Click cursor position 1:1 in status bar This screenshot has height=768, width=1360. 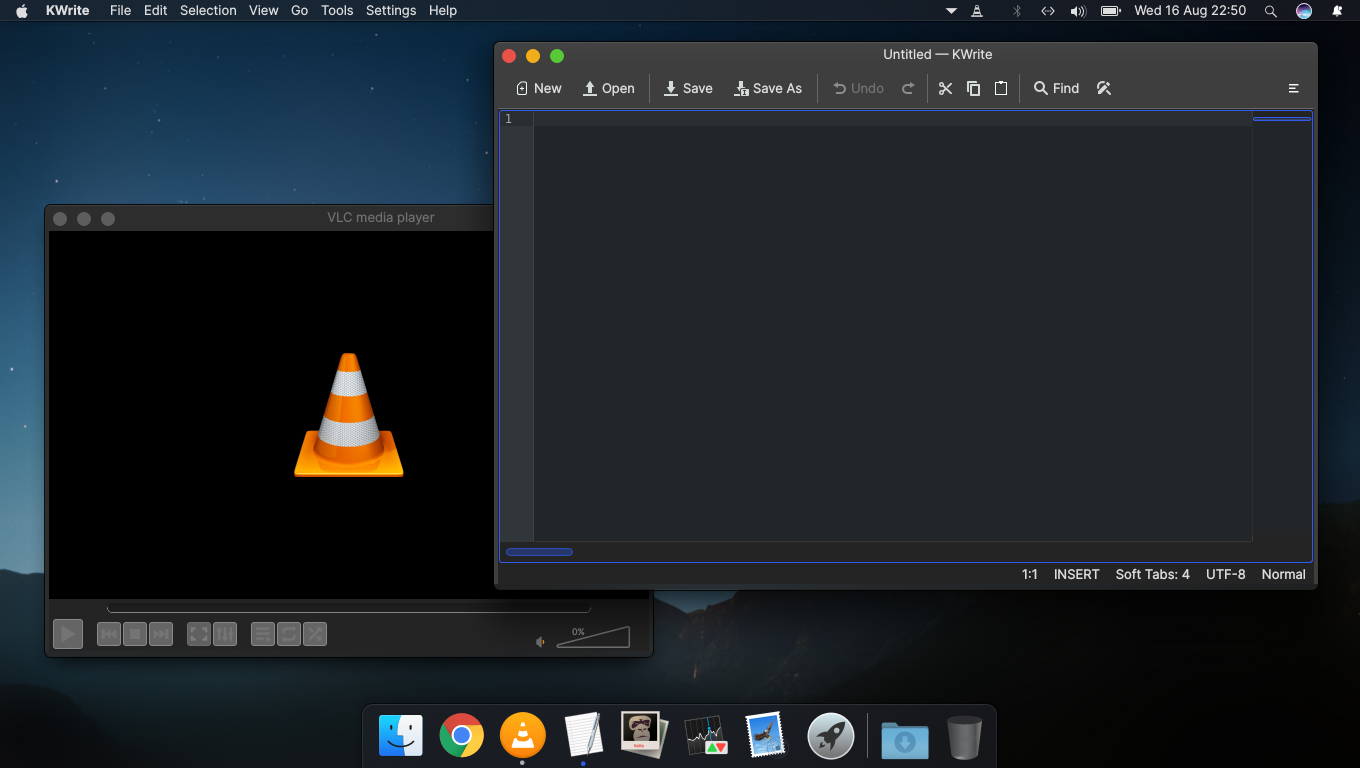1030,574
